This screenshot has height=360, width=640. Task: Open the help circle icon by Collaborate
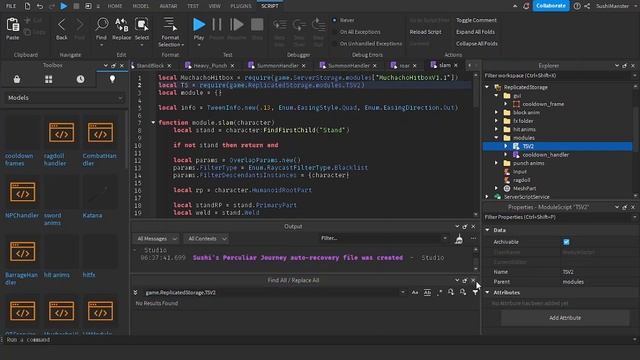pyautogui.click(x=577, y=6)
